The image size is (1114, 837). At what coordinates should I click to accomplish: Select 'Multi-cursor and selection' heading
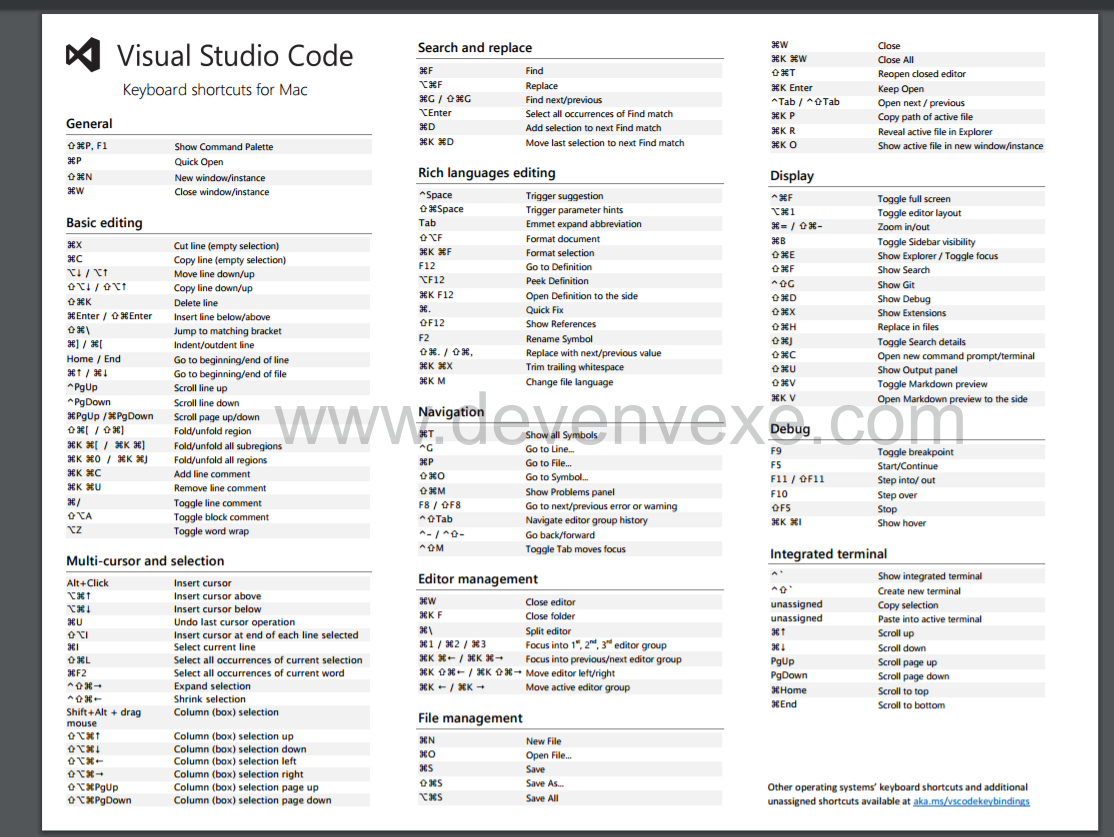(x=145, y=561)
